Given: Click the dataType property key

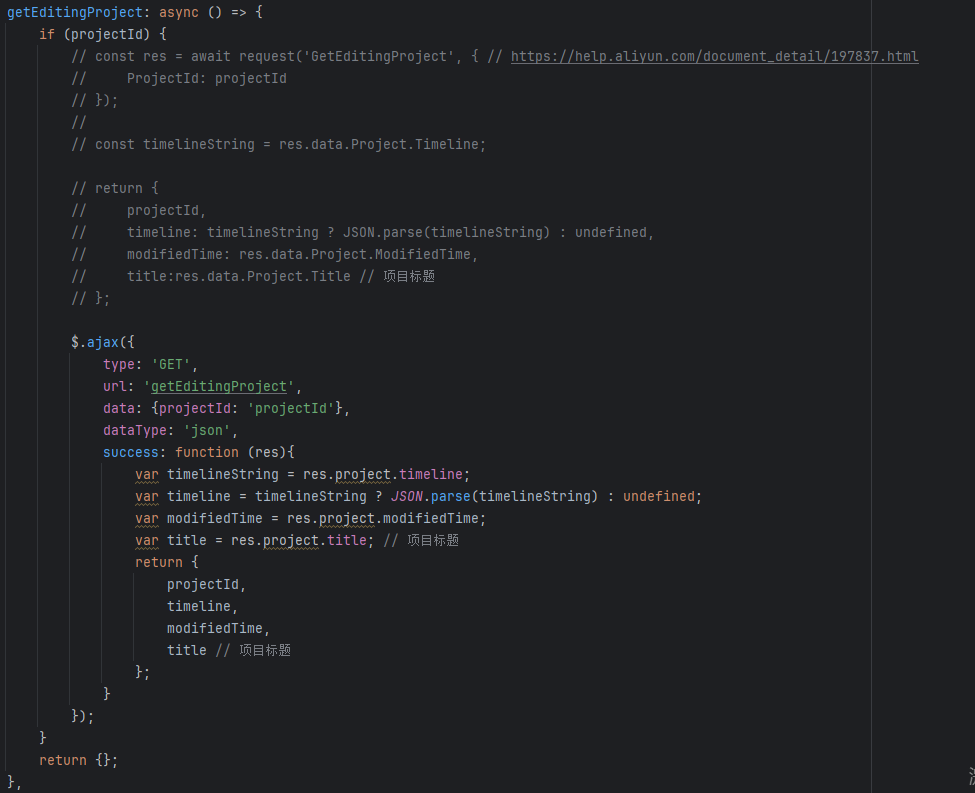Looking at the screenshot, I should pos(135,430).
